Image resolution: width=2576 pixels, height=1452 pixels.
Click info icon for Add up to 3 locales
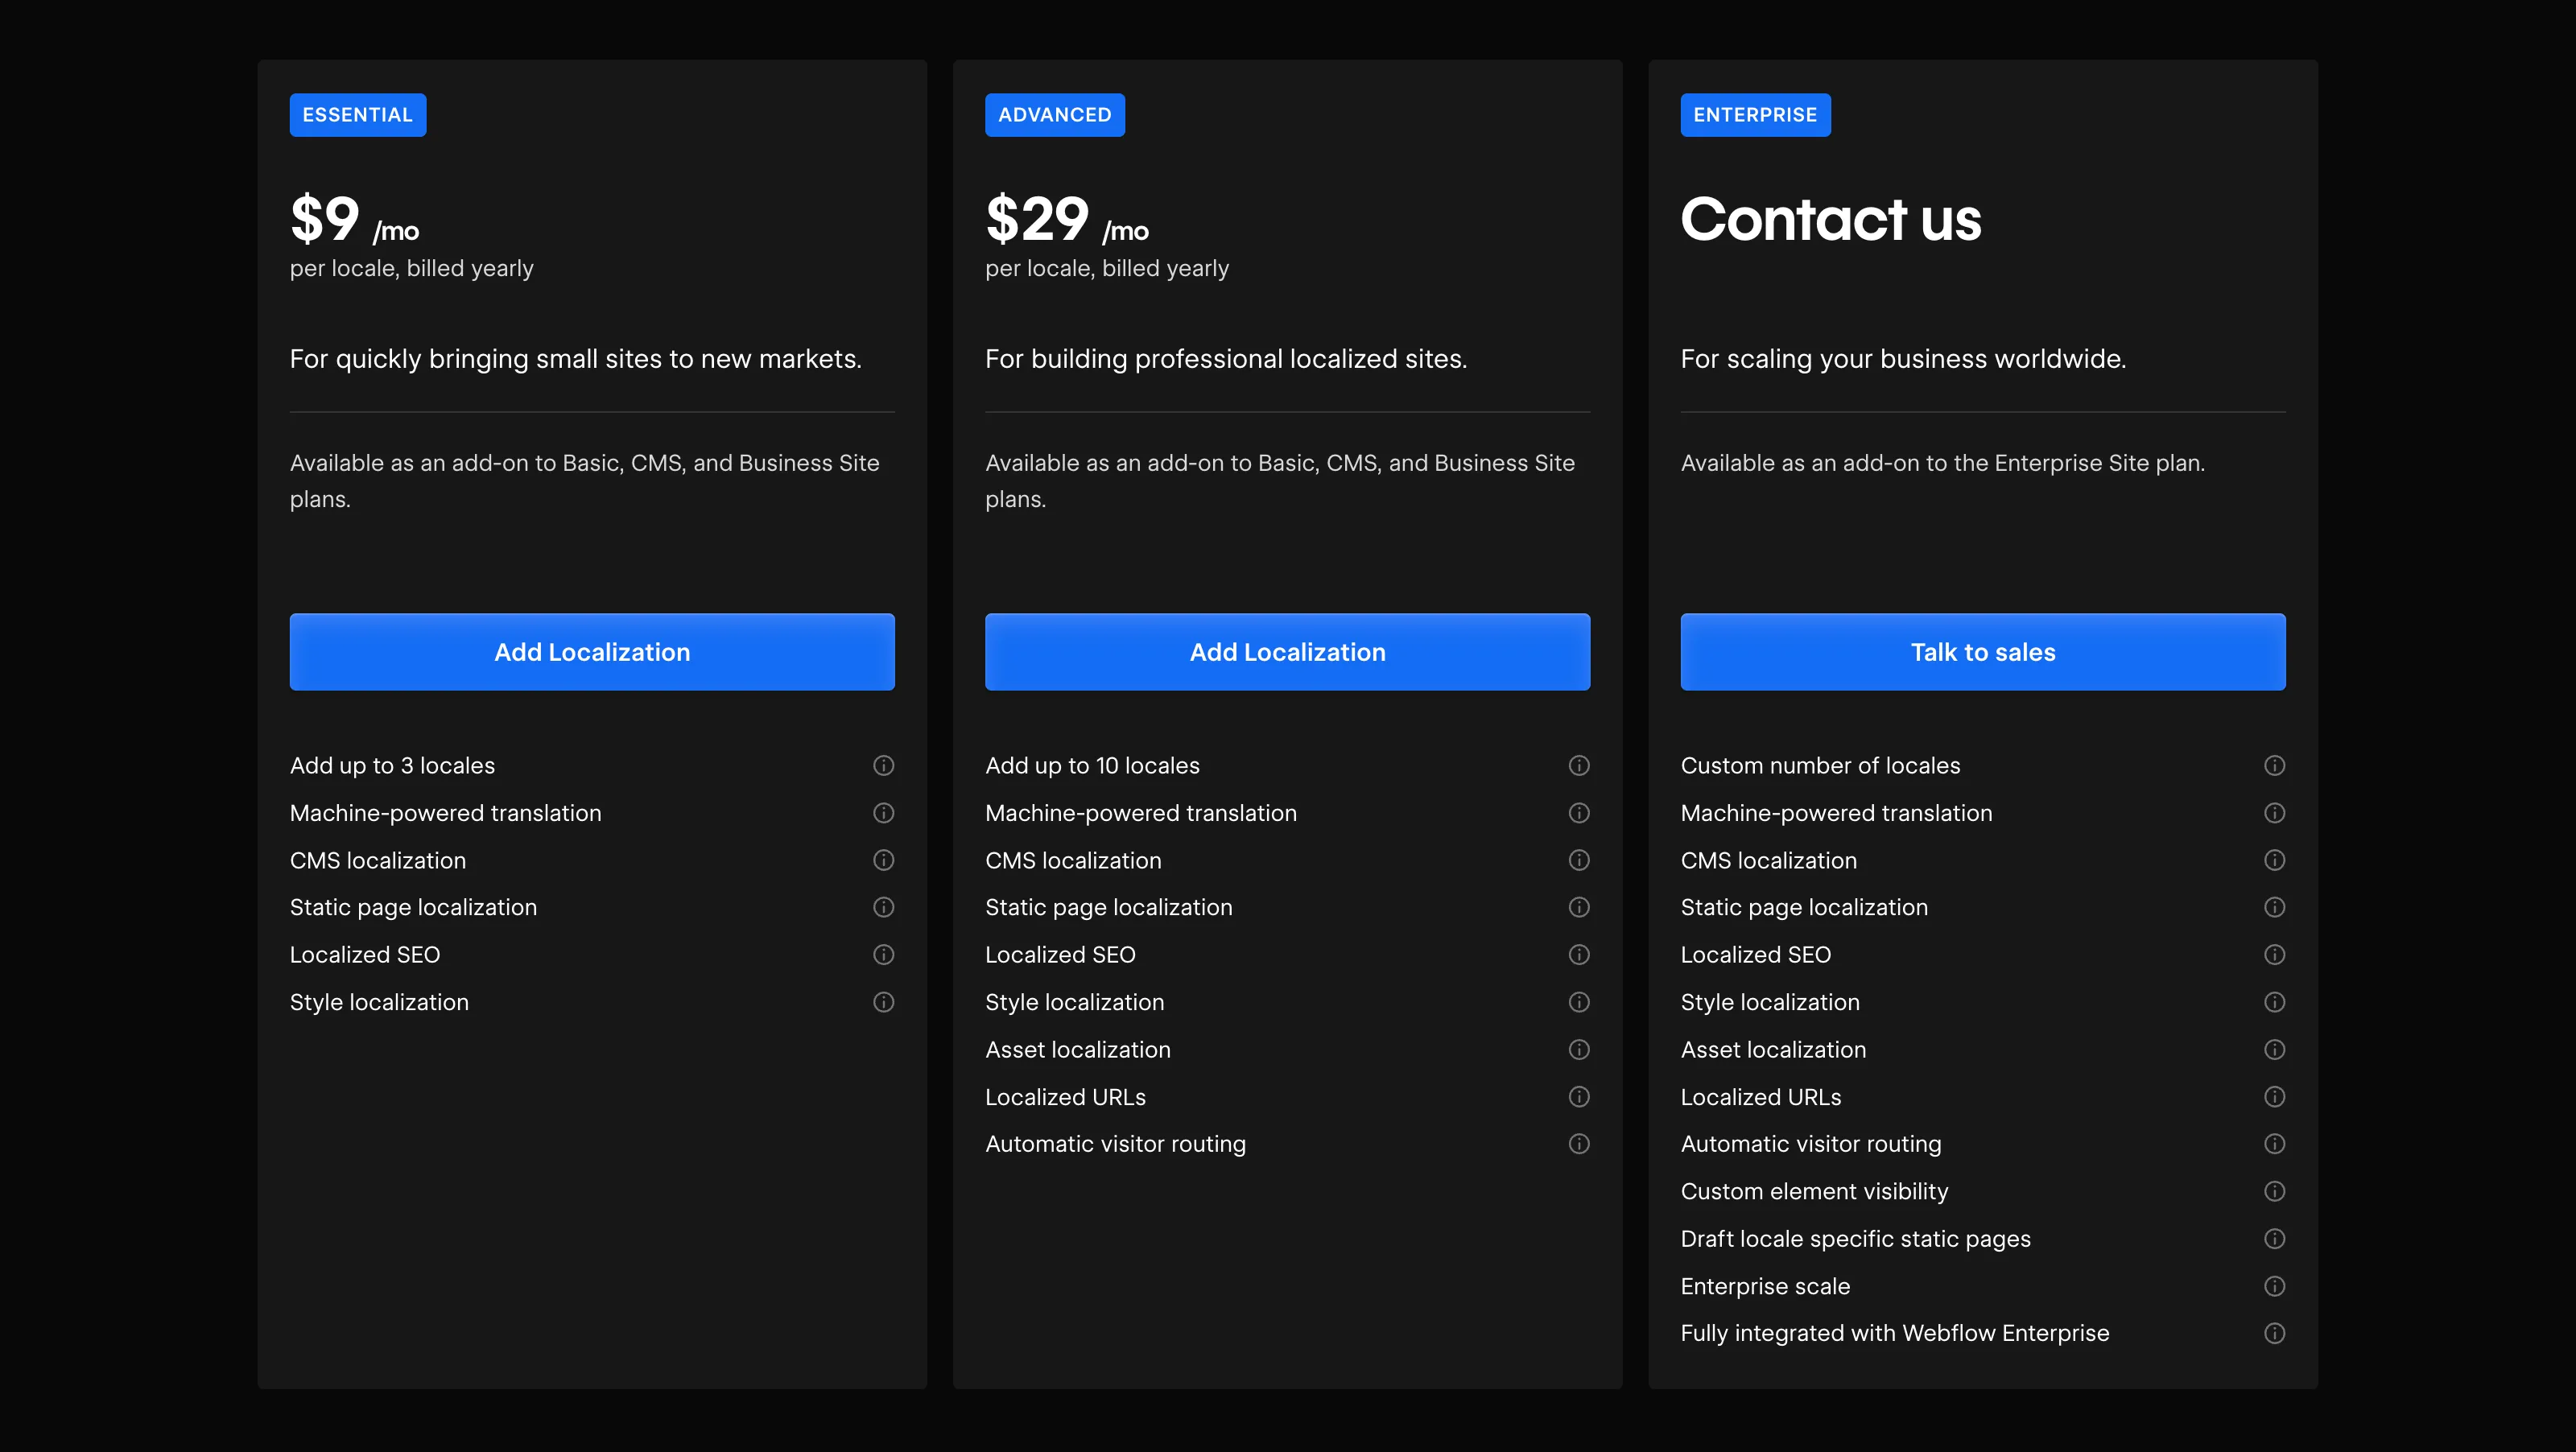[883, 765]
